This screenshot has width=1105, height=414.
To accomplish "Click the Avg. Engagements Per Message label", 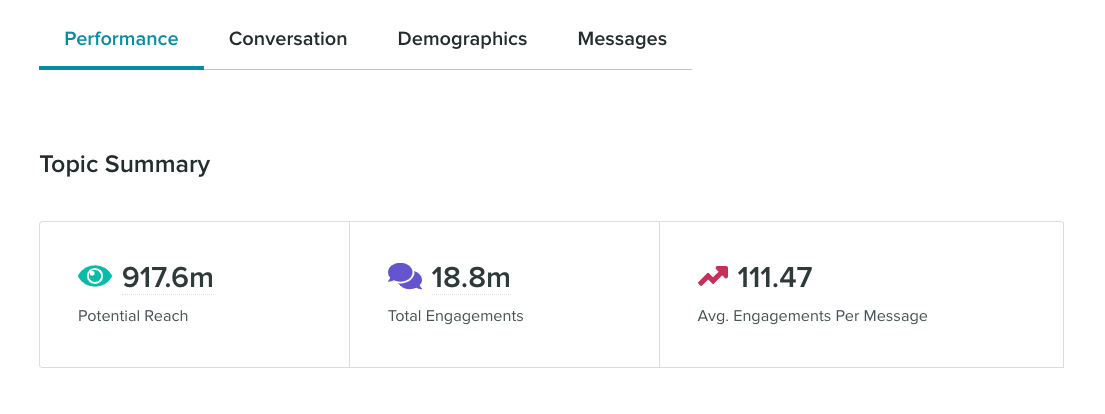I will pos(813,316).
